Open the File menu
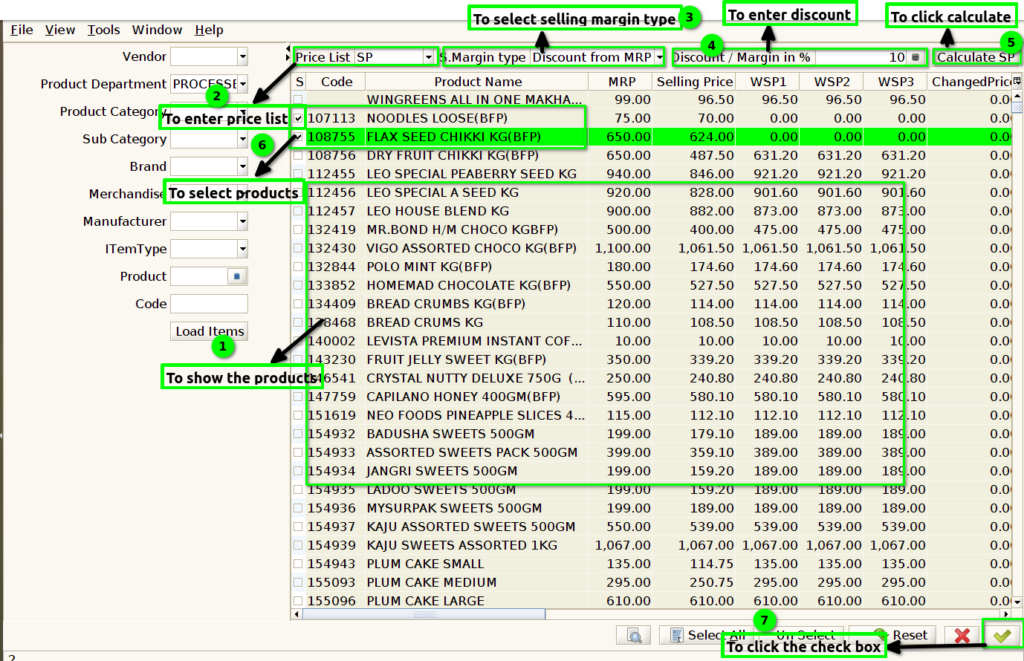This screenshot has width=1024, height=661. tap(22, 30)
